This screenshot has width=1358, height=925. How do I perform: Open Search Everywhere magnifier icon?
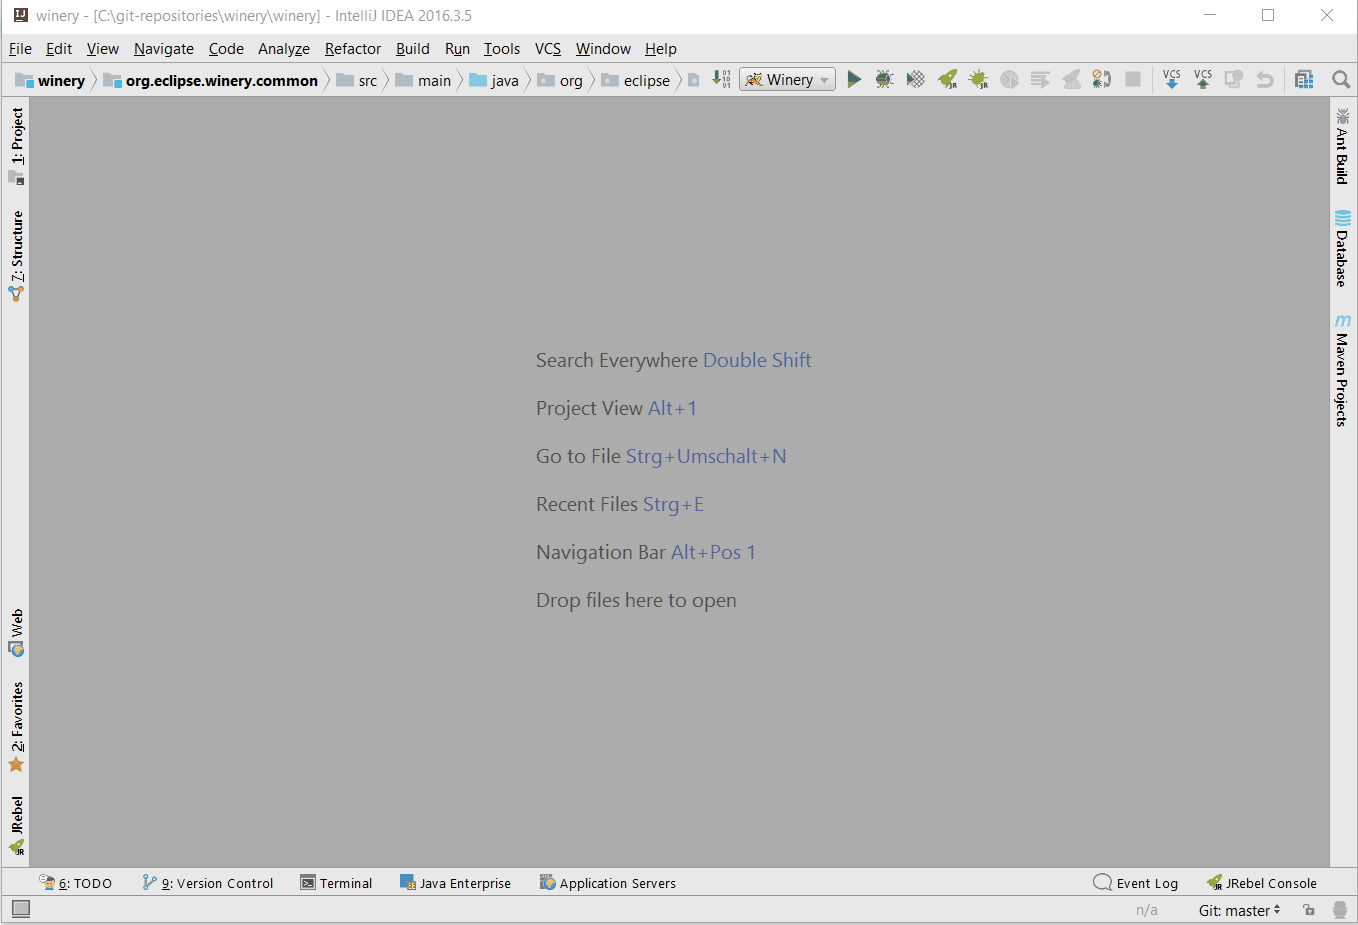pyautogui.click(x=1341, y=79)
